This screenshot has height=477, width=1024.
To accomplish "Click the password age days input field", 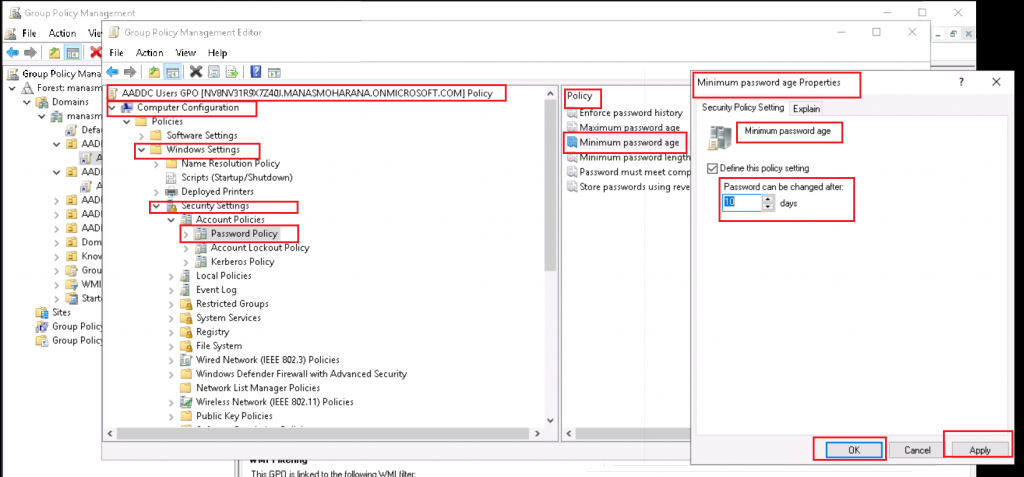I will (x=741, y=203).
